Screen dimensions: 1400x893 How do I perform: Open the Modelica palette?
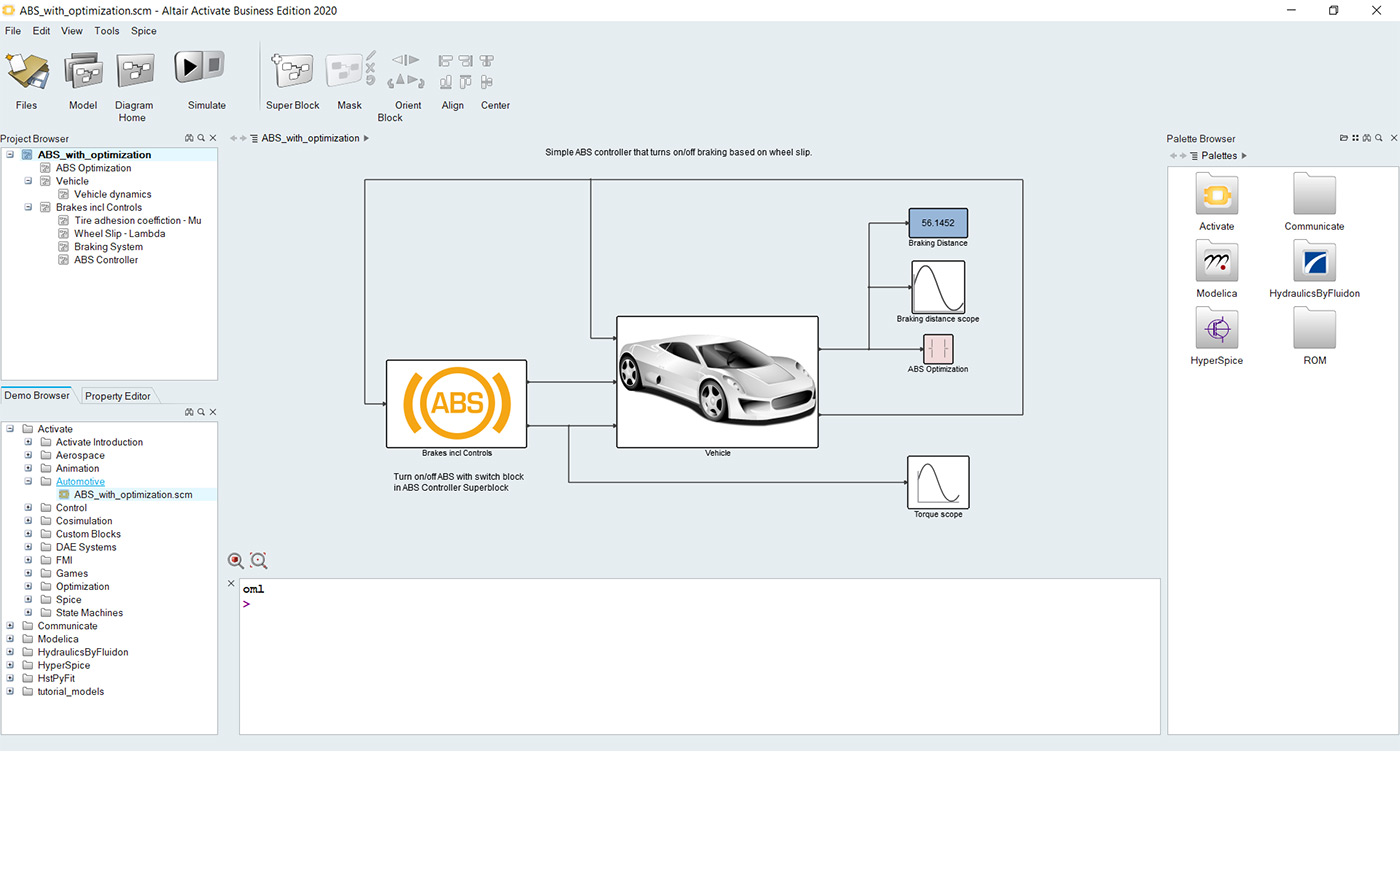point(1217,262)
